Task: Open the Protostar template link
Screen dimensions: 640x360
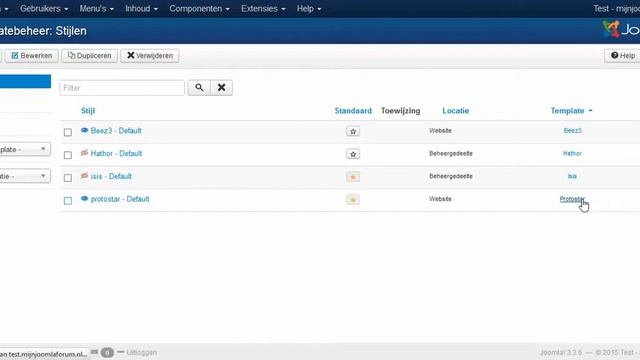Action: click(572, 199)
